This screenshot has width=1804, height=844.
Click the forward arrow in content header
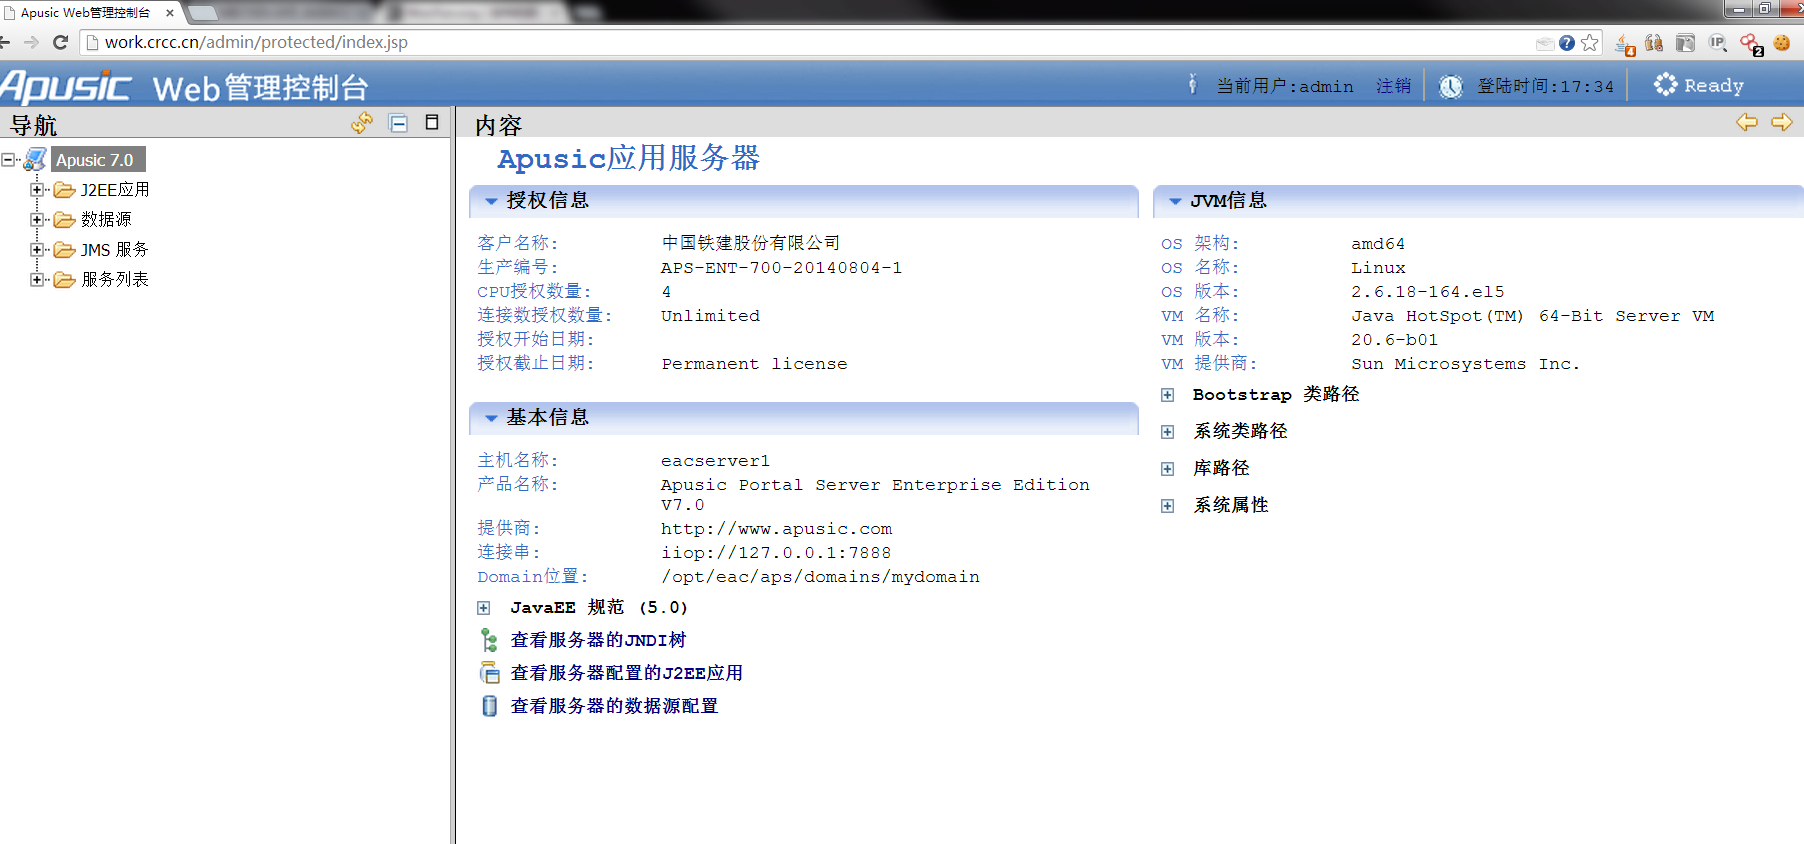point(1782,122)
